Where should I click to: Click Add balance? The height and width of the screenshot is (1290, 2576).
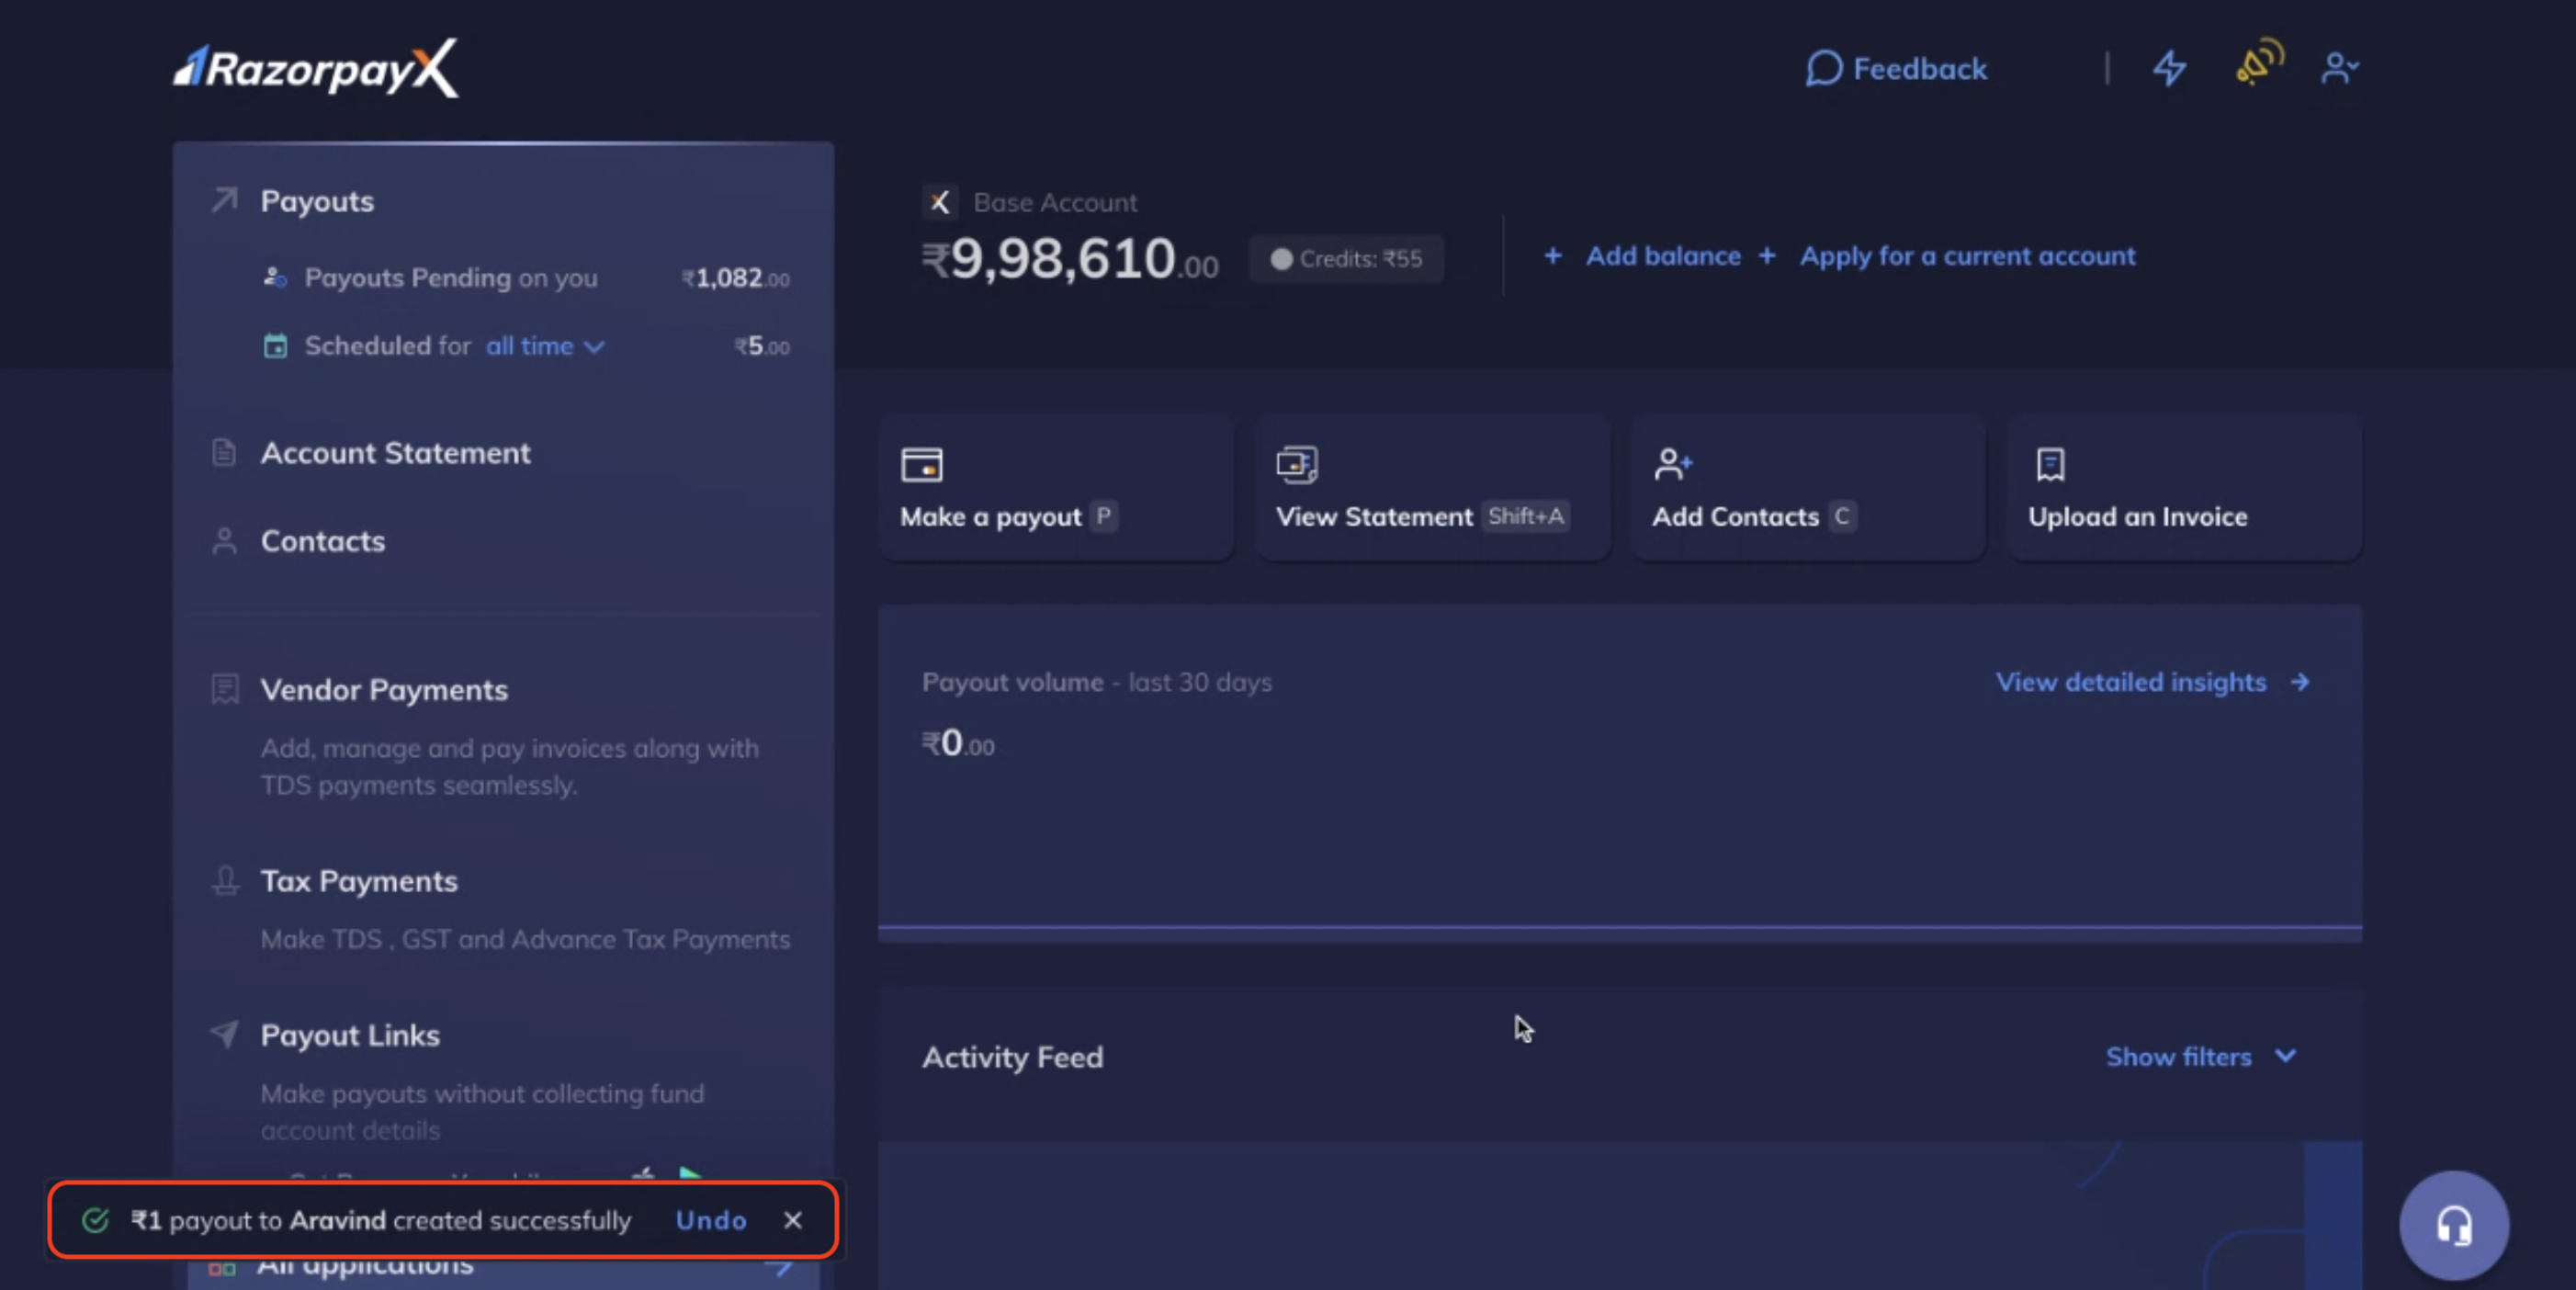(1662, 256)
